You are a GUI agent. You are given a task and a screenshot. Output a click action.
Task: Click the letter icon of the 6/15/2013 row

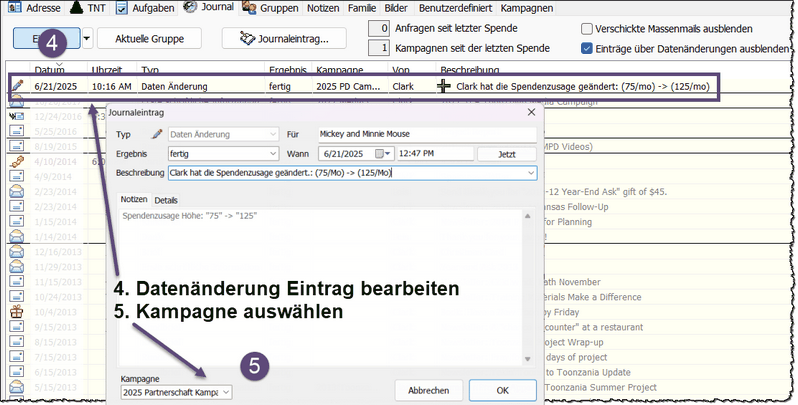[17, 372]
